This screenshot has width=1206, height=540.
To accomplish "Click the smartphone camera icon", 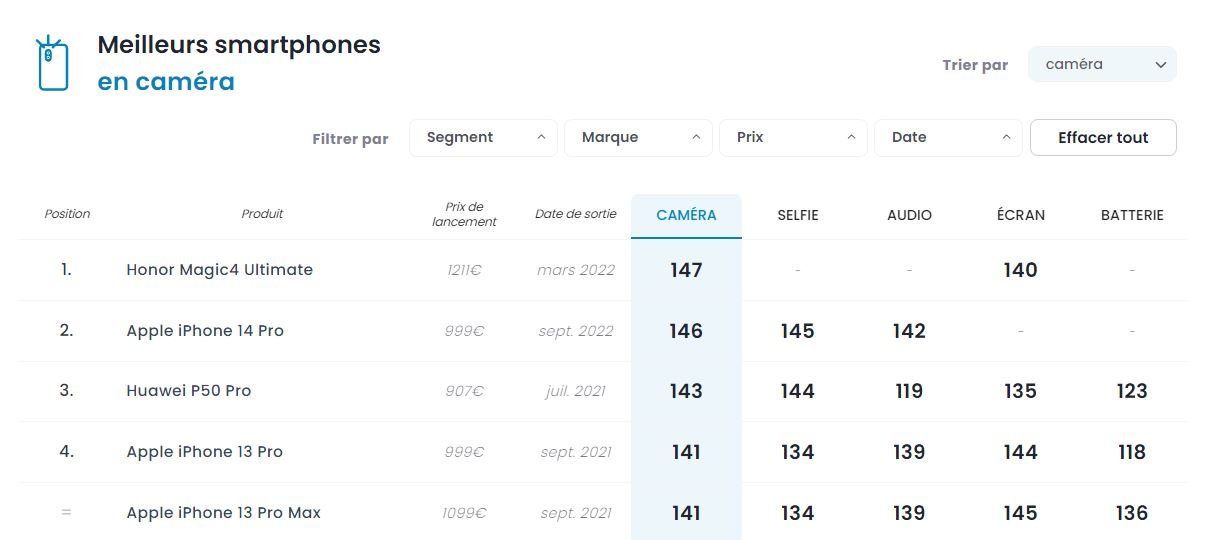I will coord(52,64).
